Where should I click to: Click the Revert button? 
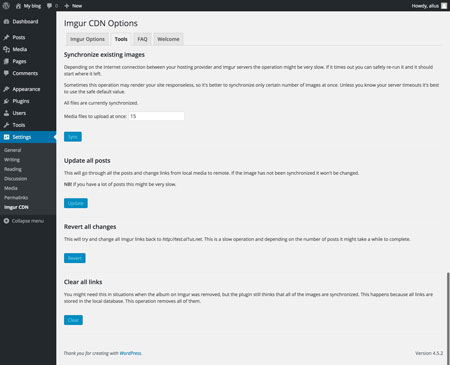tap(75, 258)
